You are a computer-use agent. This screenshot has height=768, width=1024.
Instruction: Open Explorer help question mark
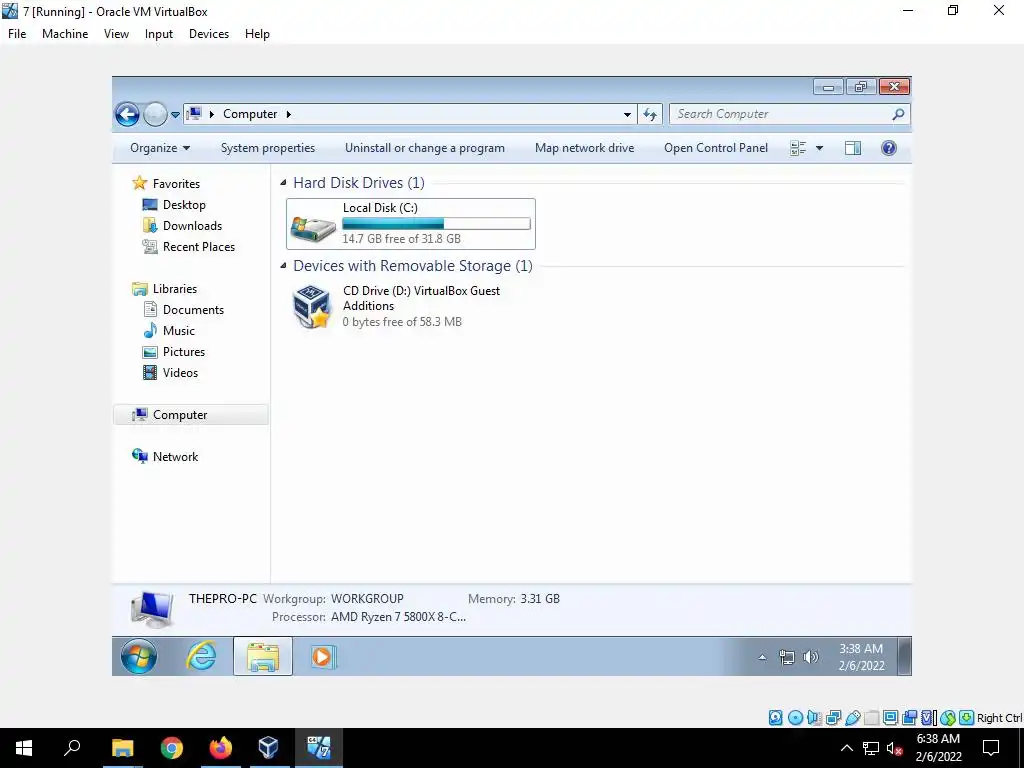889,148
